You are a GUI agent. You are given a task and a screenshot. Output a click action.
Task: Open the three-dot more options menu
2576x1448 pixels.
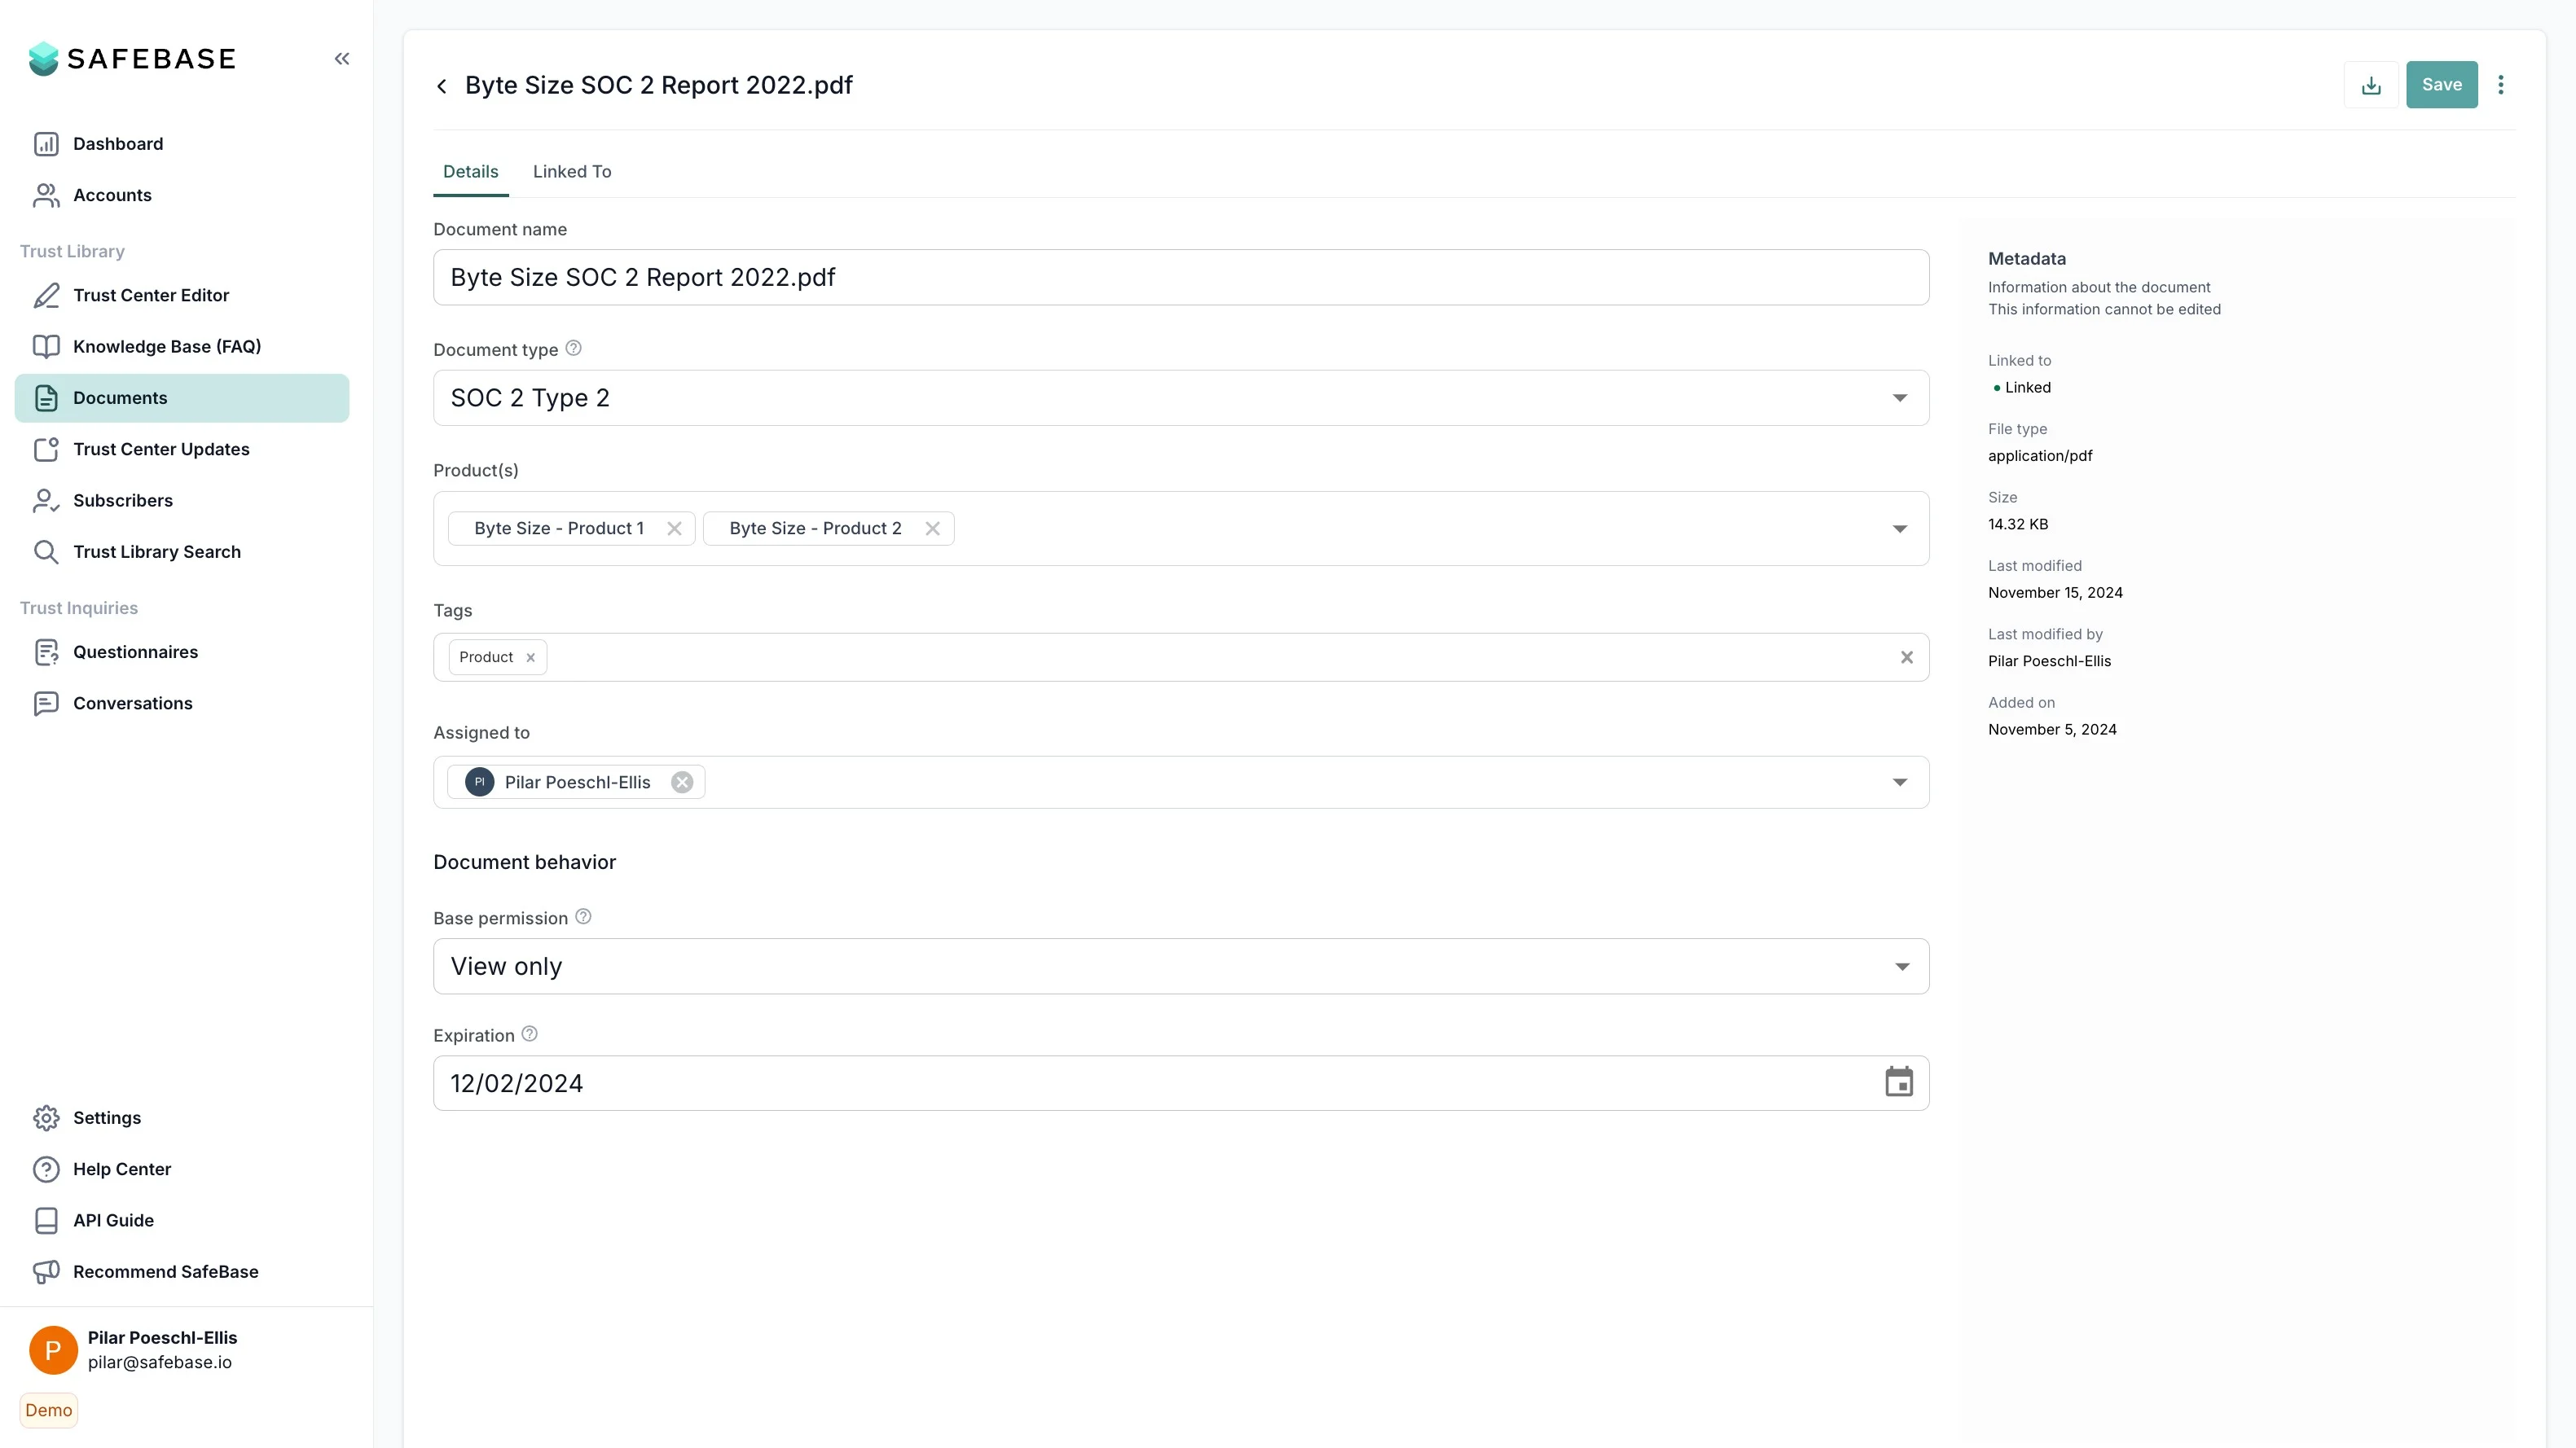2500,85
